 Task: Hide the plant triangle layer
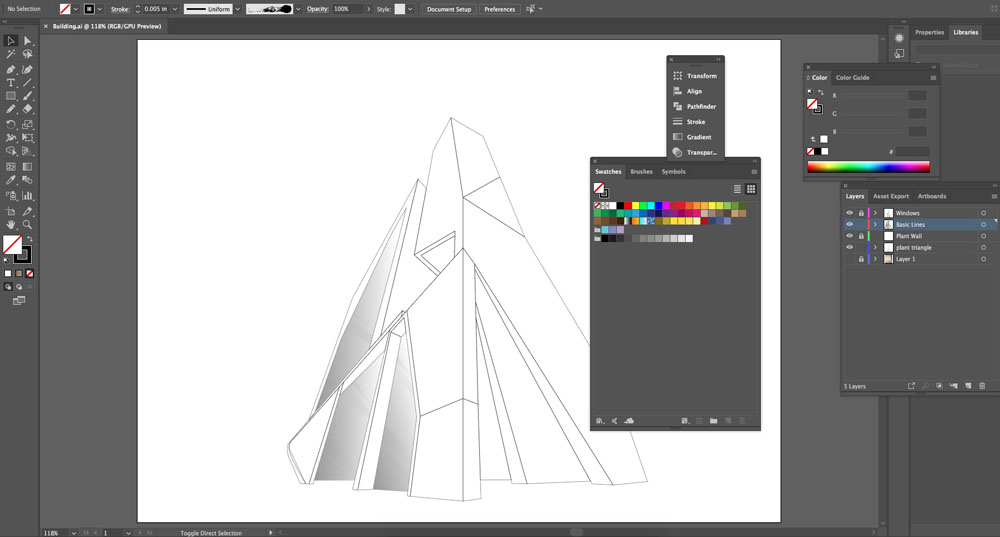coord(849,247)
